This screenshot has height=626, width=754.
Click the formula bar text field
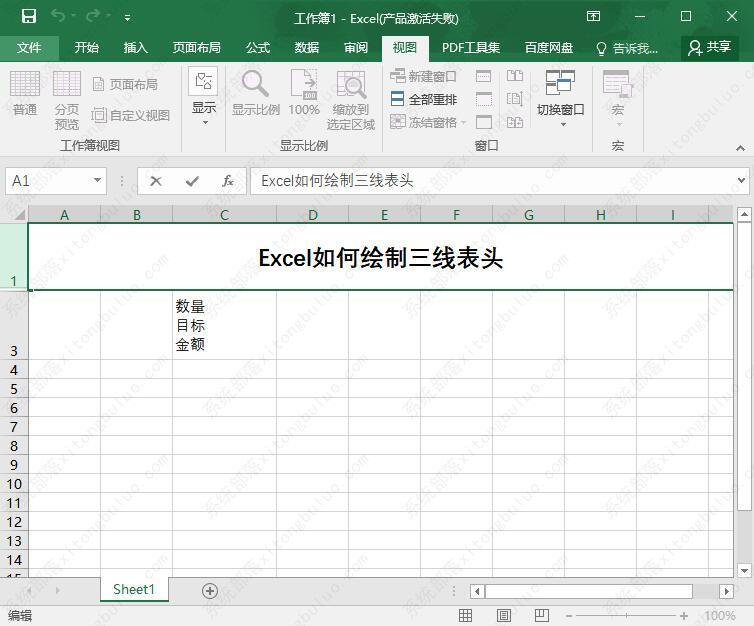coord(490,181)
